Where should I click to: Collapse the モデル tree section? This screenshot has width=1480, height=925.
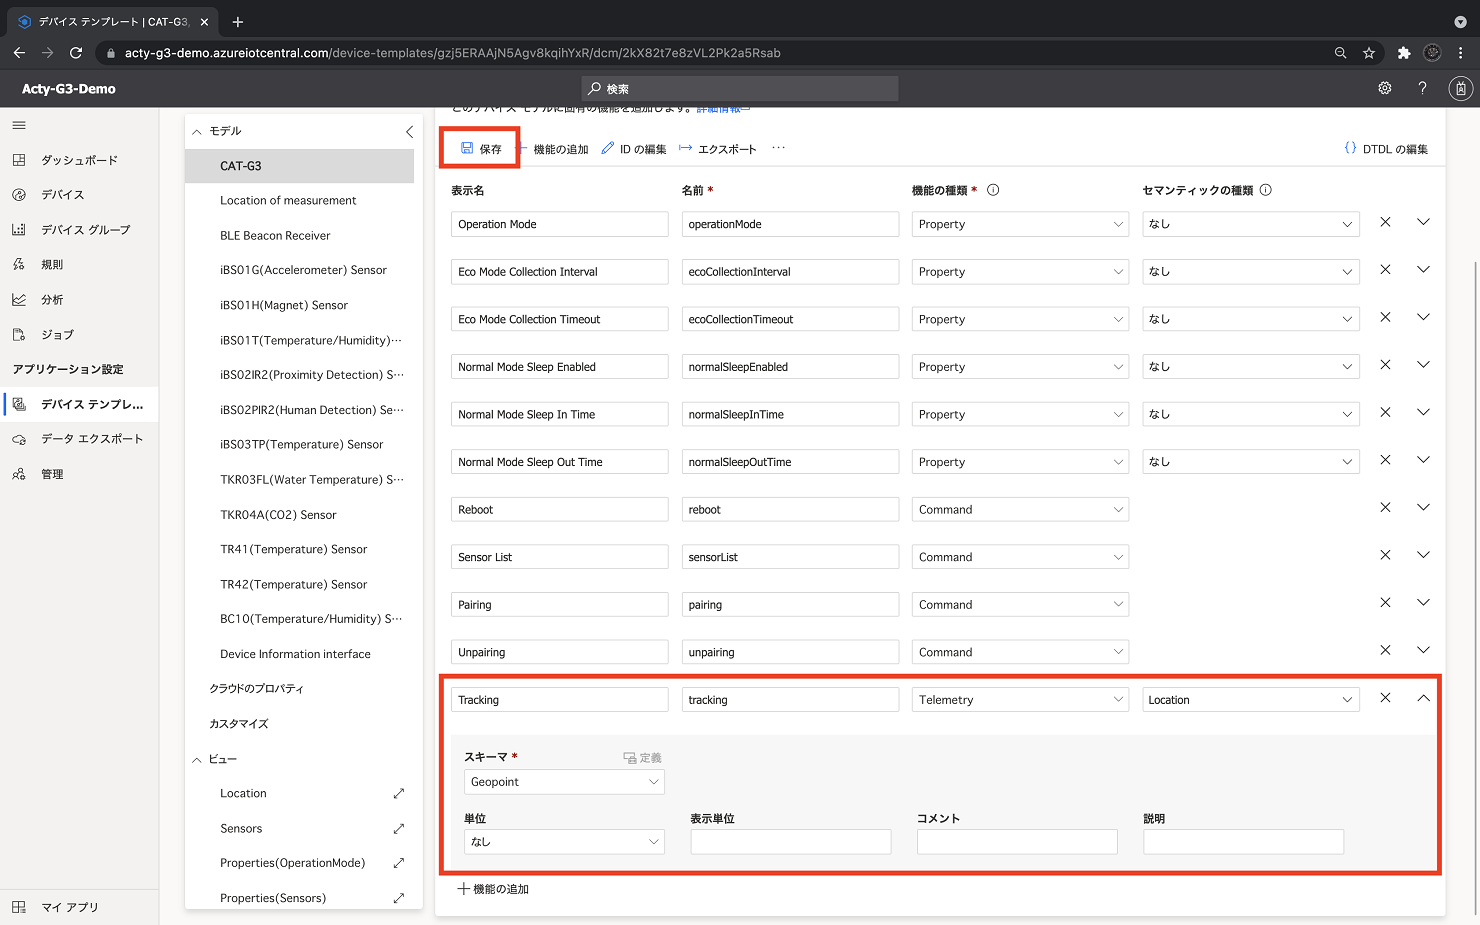coord(197,131)
